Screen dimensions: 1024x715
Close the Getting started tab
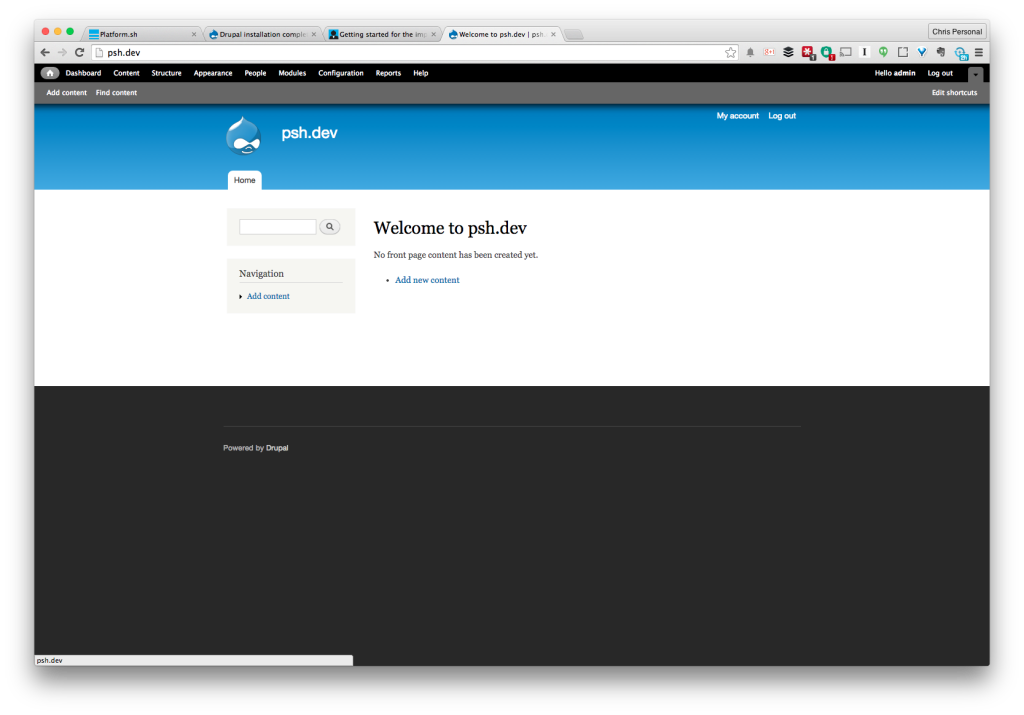(x=433, y=35)
